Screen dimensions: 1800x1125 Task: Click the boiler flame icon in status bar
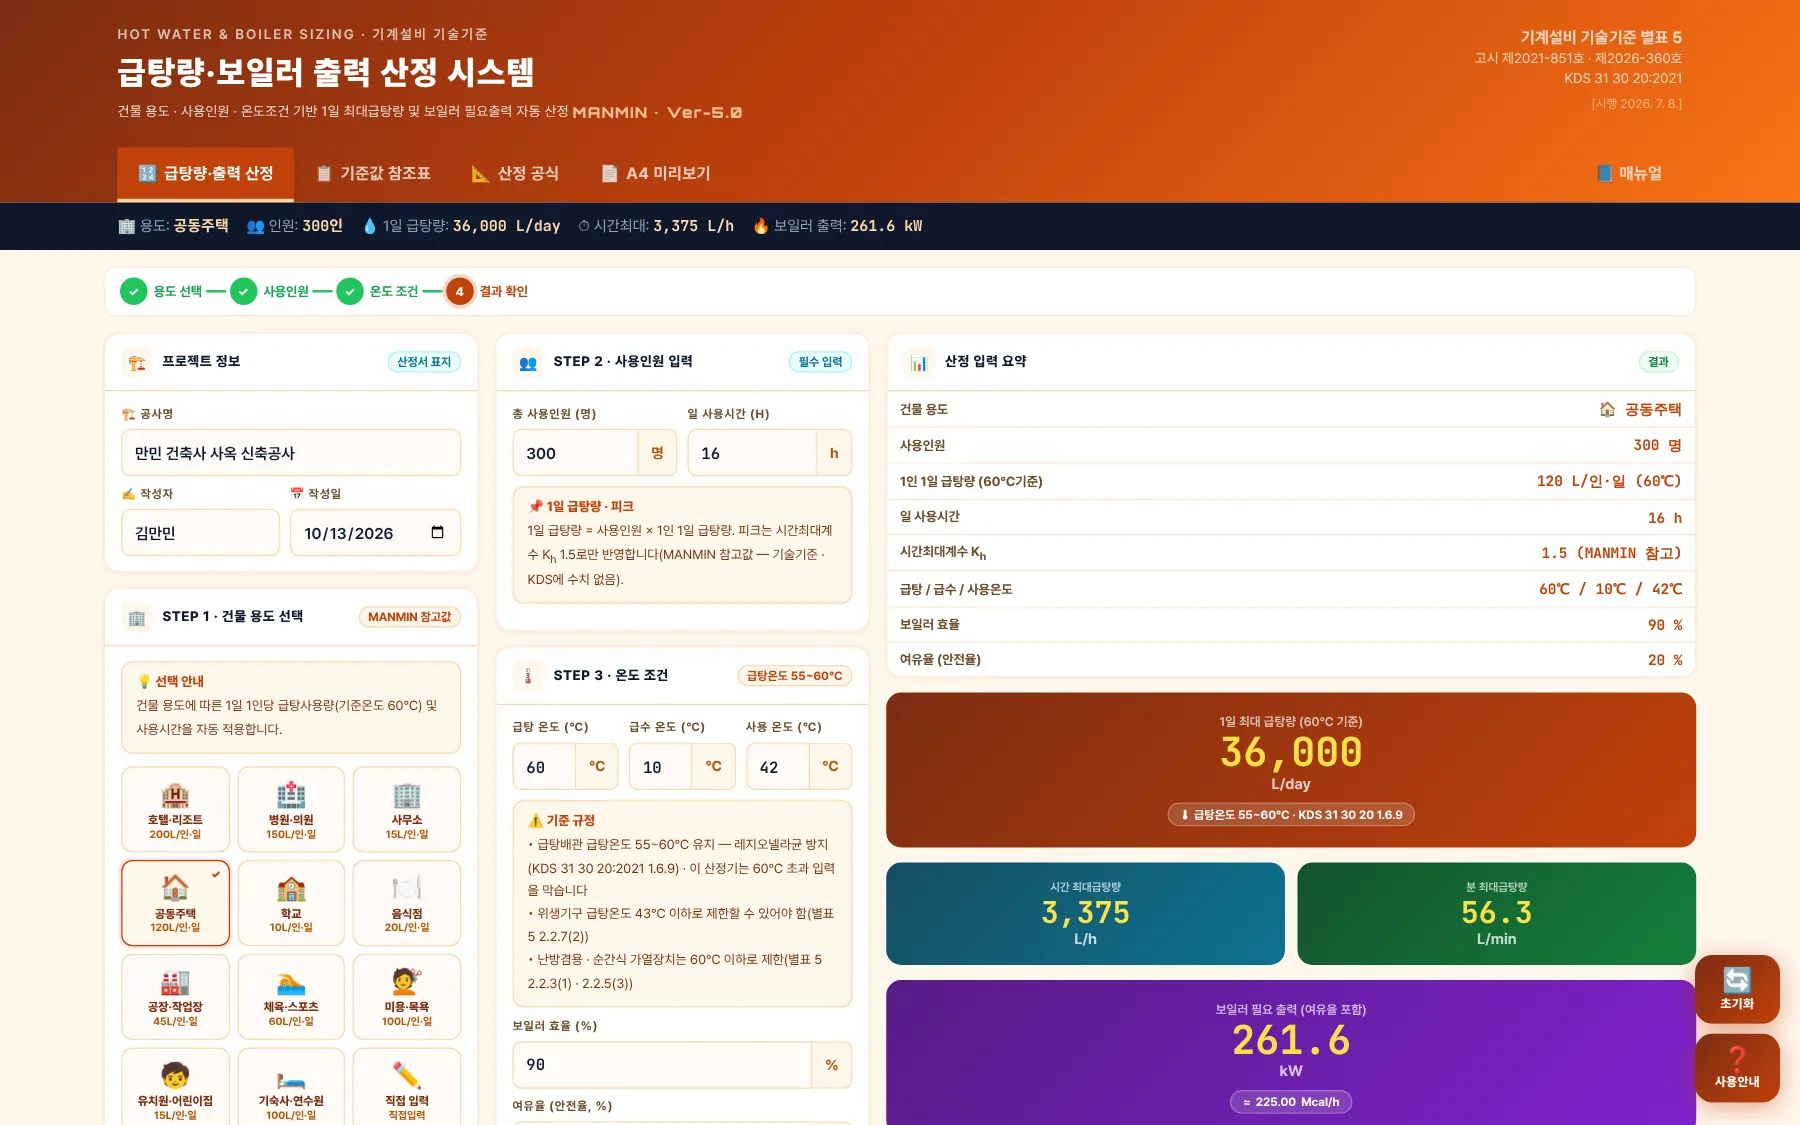coord(761,226)
